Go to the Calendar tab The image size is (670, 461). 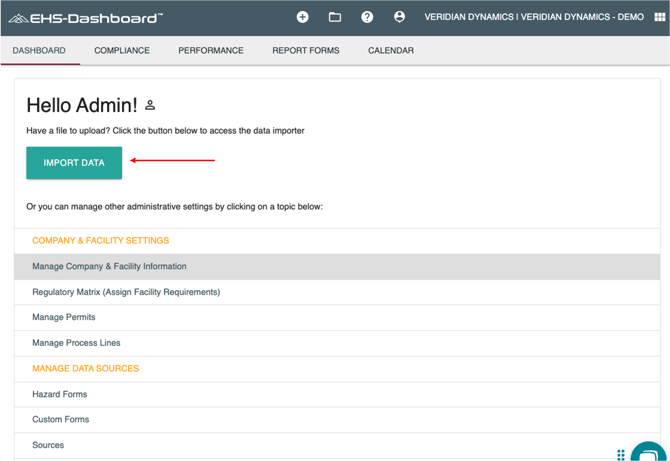pos(391,50)
